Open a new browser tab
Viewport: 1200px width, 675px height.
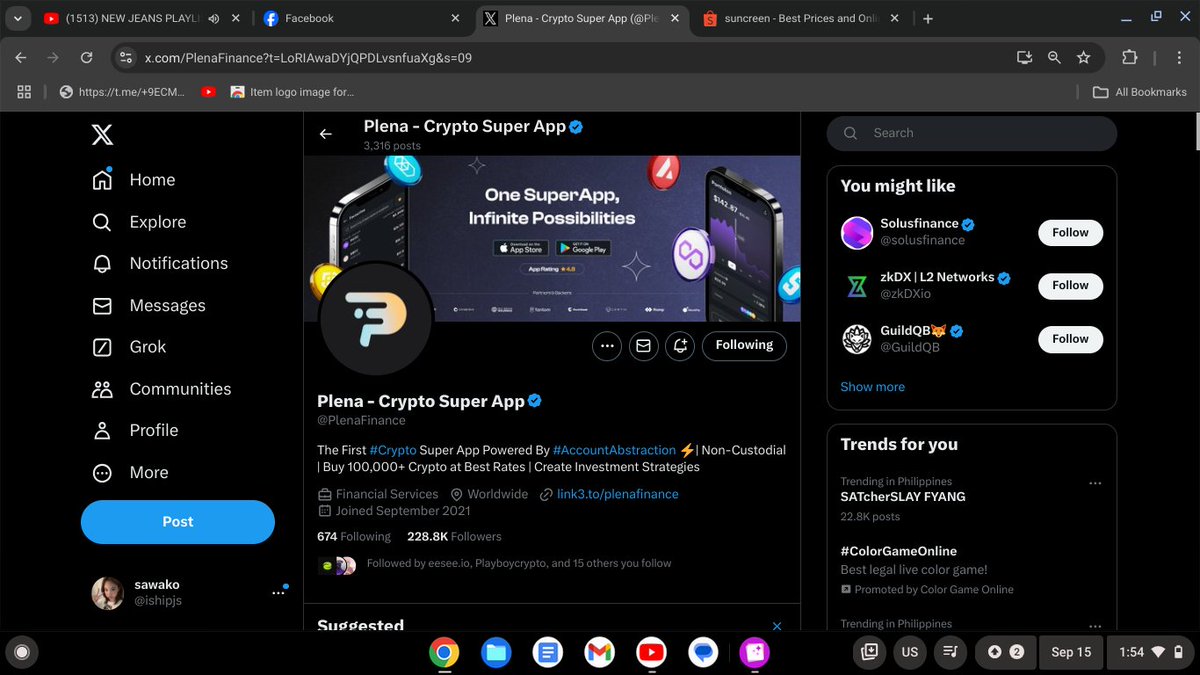[928, 18]
